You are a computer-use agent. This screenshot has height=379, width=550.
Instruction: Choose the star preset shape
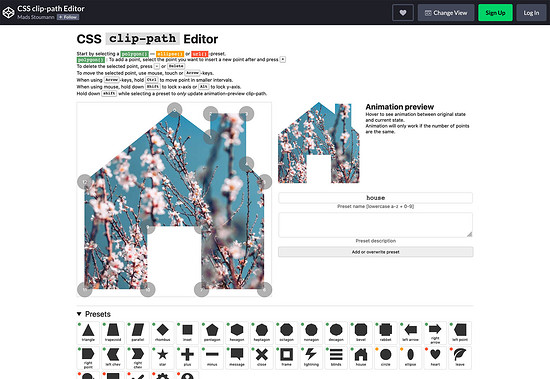(162, 358)
